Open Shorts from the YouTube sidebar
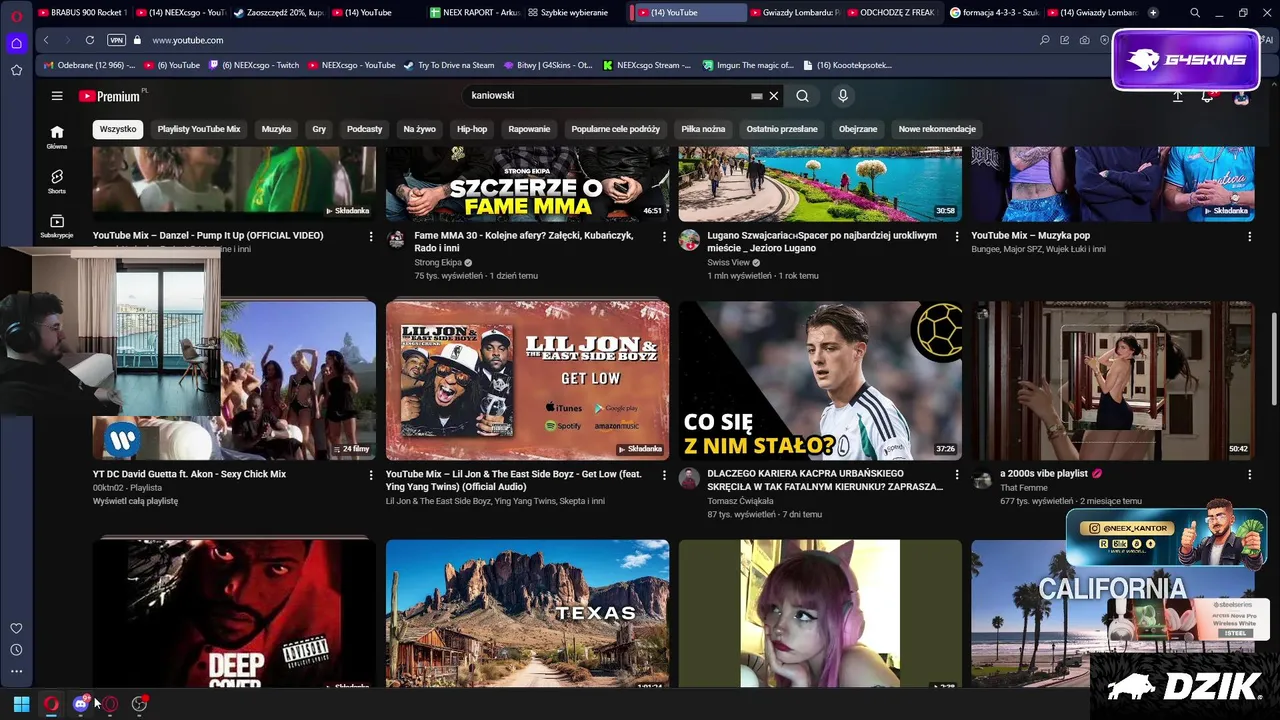Screen dimensions: 1280x720 57,181
